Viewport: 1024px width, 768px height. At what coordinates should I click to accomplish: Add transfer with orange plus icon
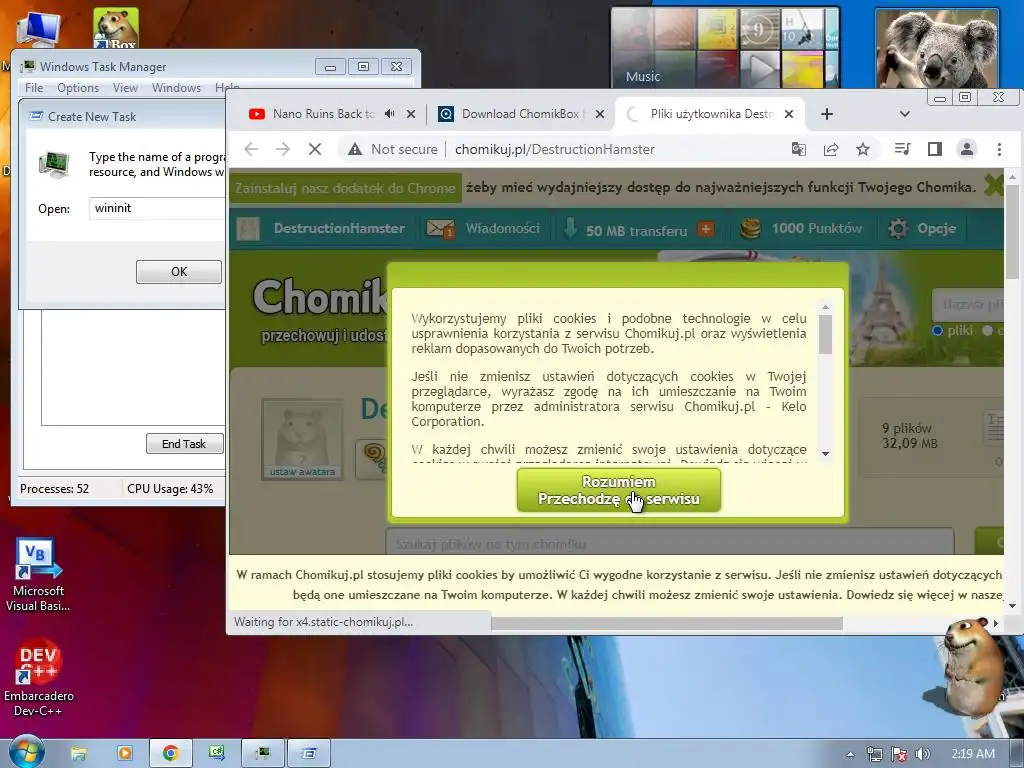pyautogui.click(x=706, y=229)
